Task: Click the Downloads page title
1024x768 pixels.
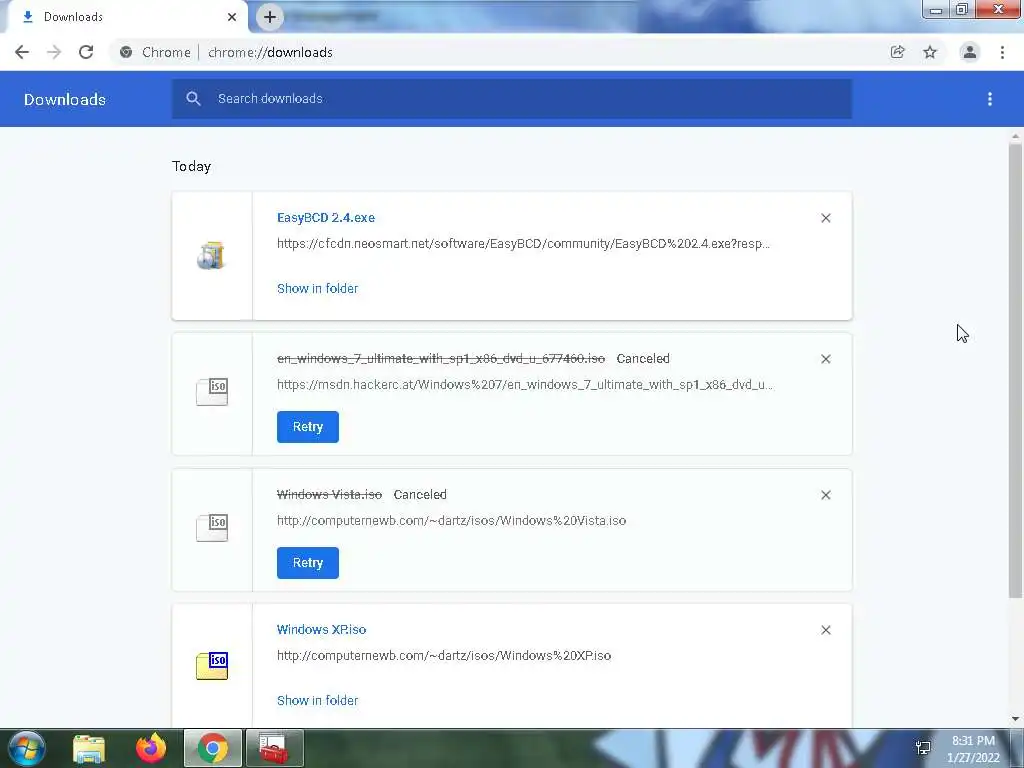Action: pos(65,99)
